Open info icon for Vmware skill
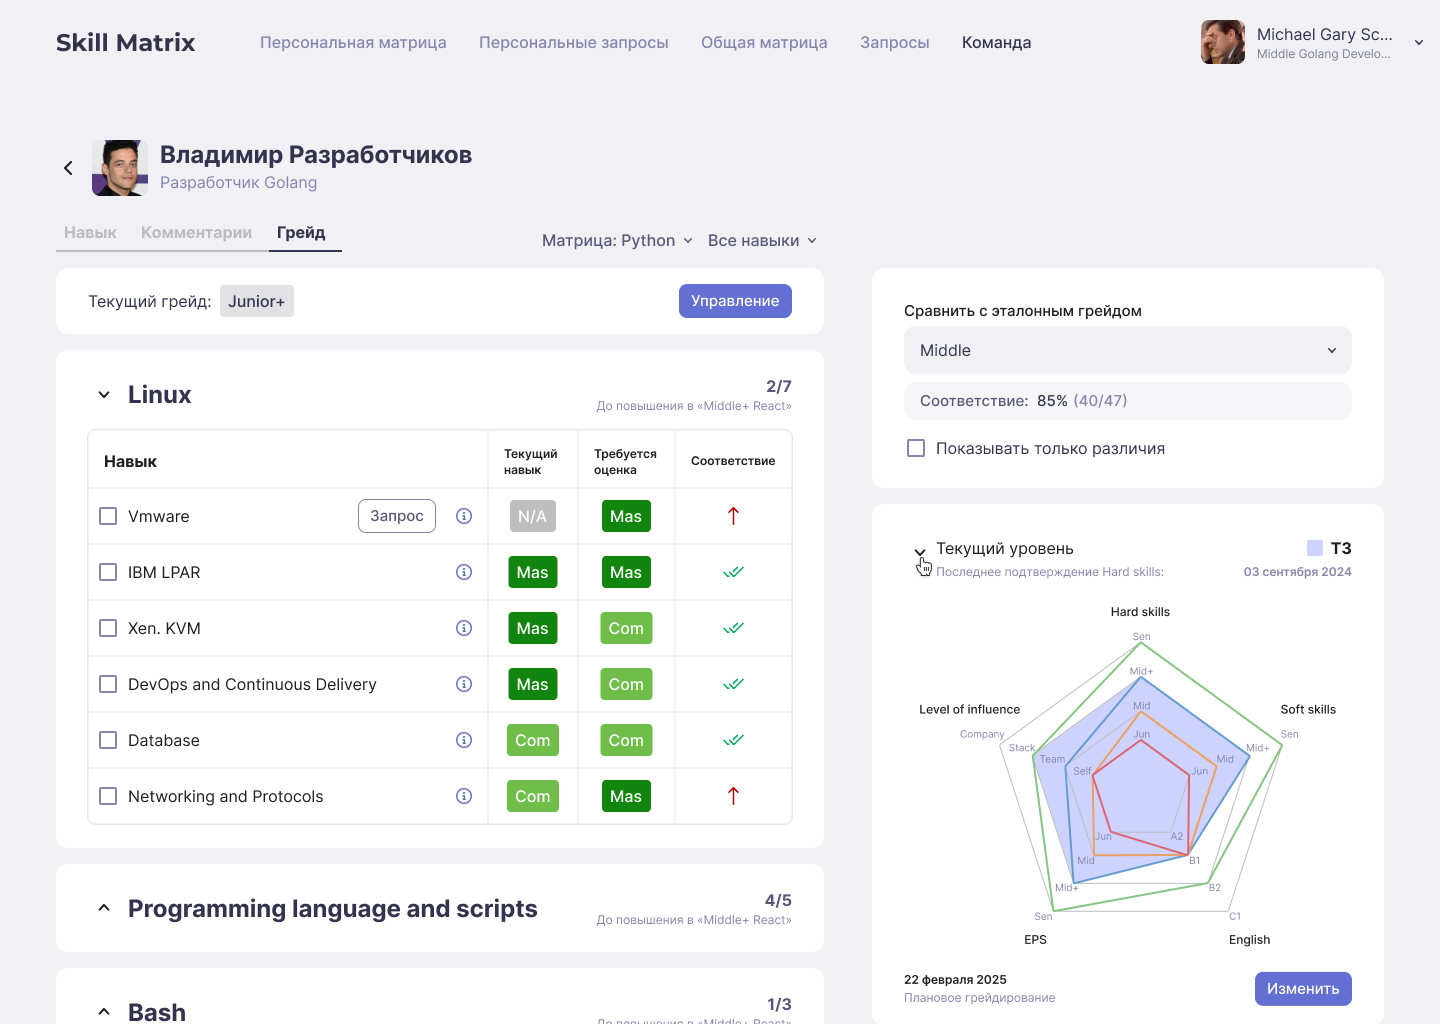The image size is (1440, 1024). tap(464, 516)
